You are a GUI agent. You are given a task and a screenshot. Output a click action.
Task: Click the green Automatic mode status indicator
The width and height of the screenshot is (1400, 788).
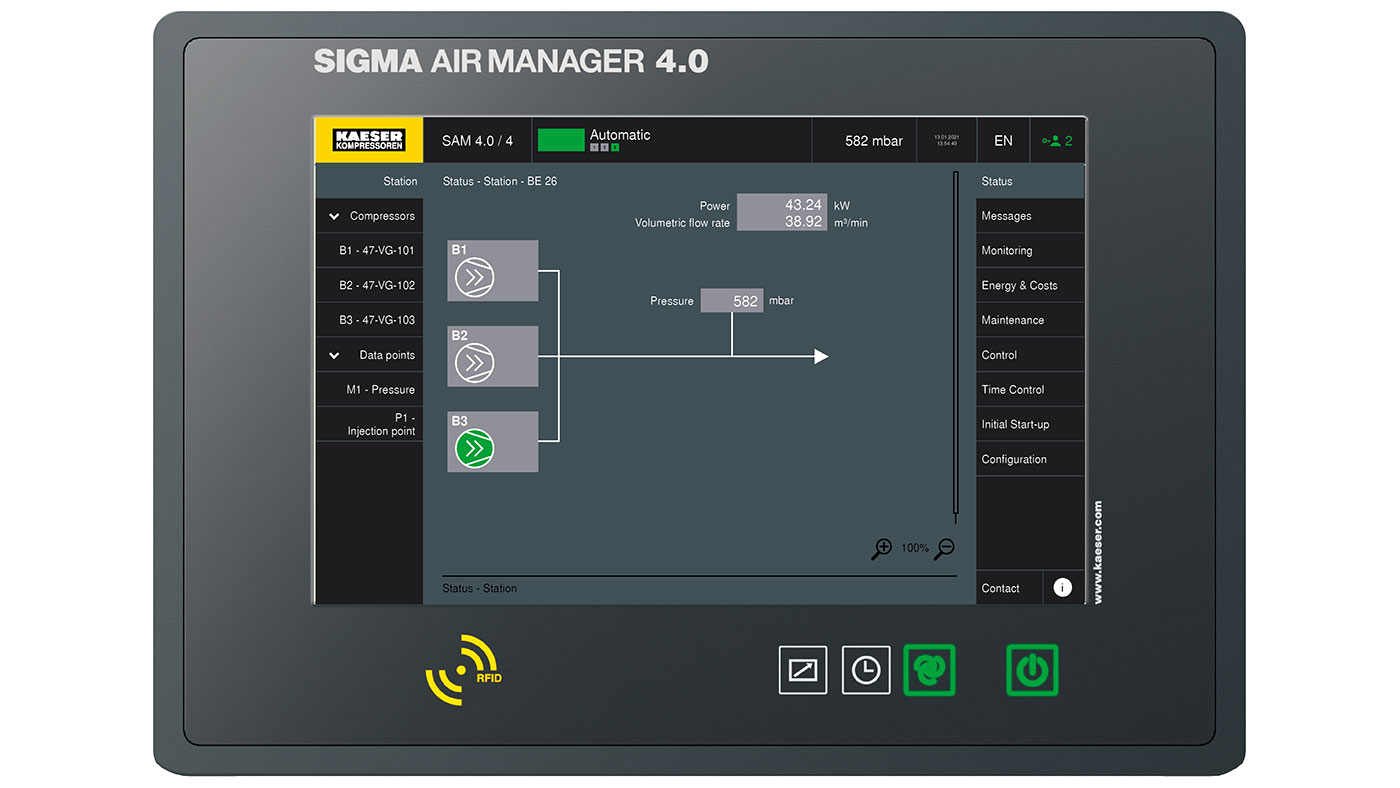click(x=561, y=140)
